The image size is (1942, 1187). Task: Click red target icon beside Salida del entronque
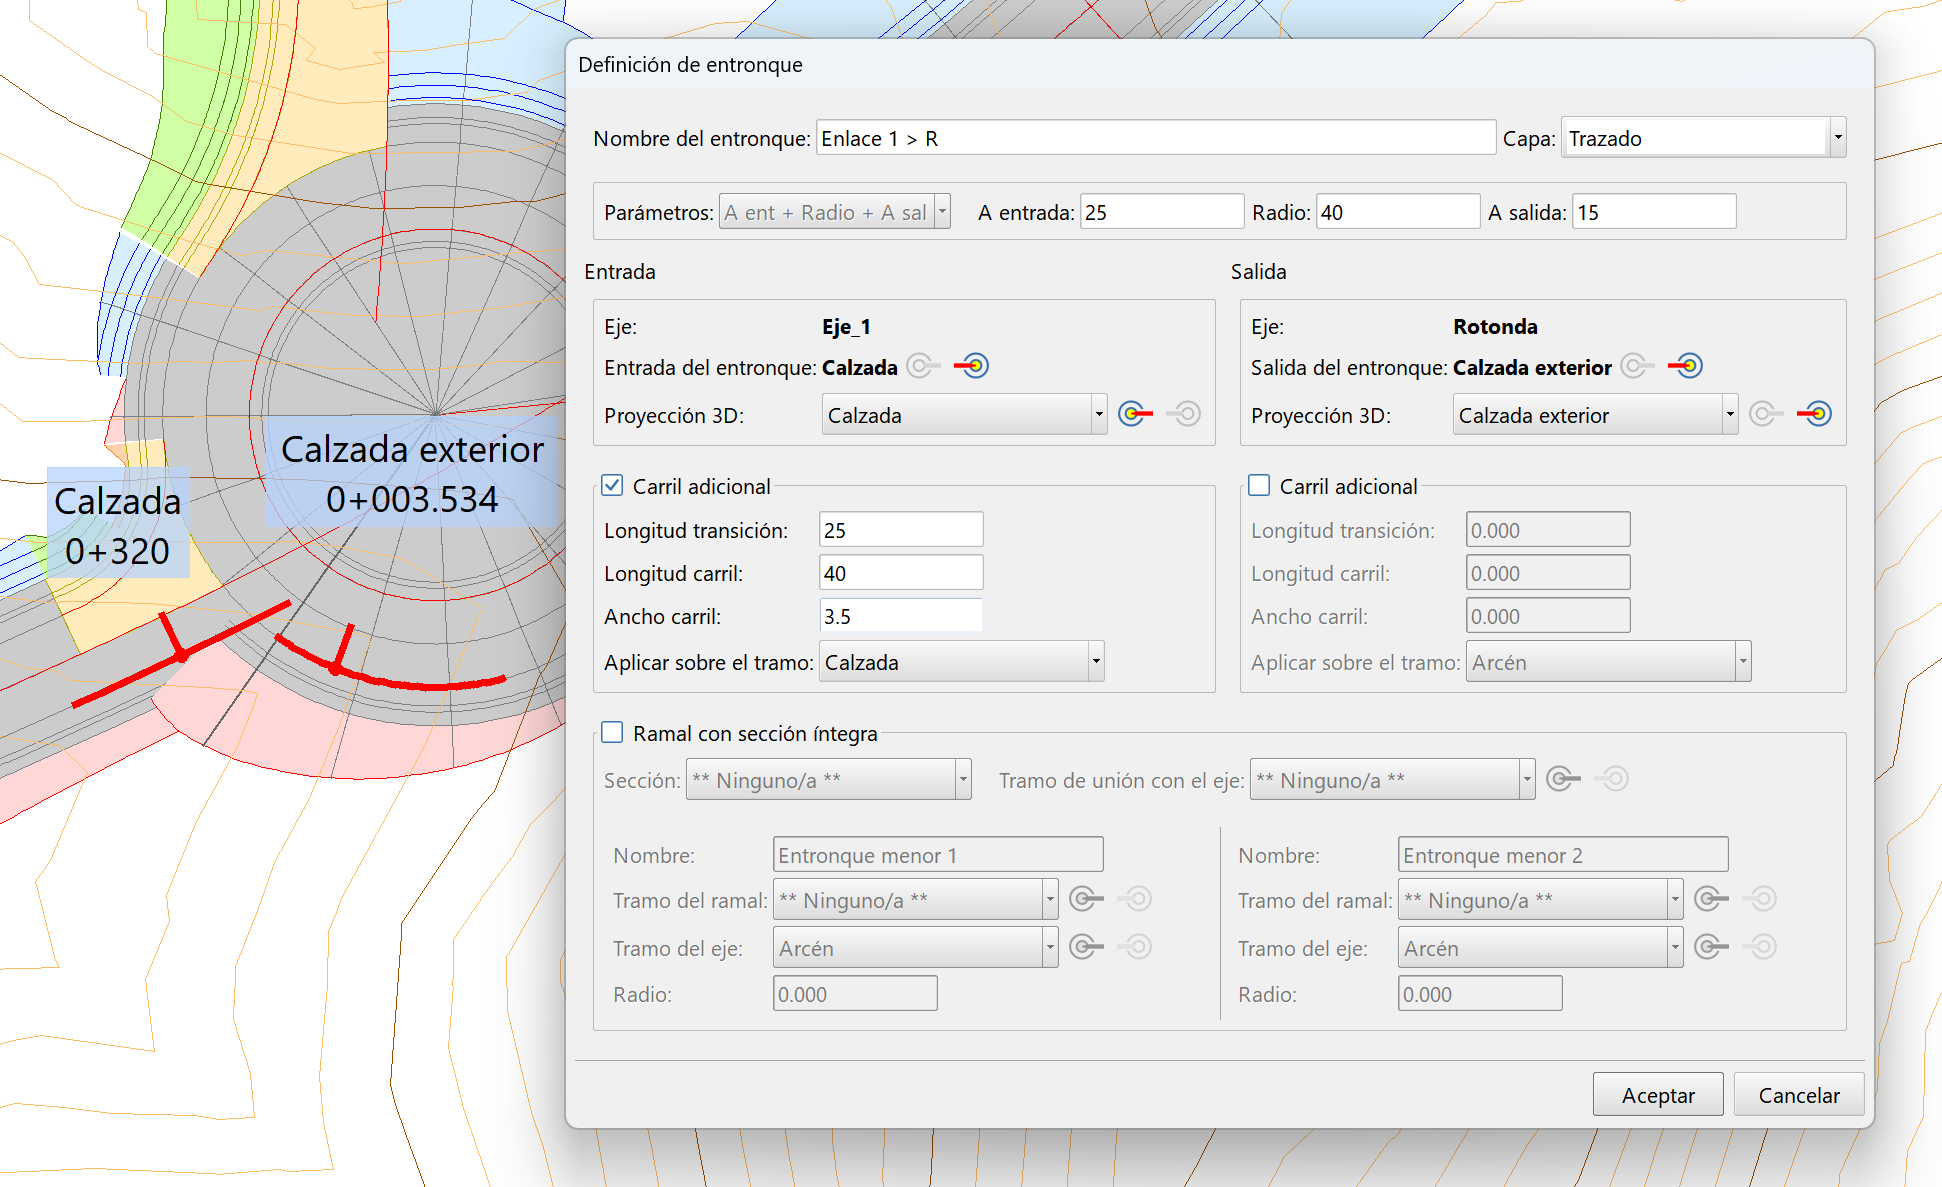1686,366
